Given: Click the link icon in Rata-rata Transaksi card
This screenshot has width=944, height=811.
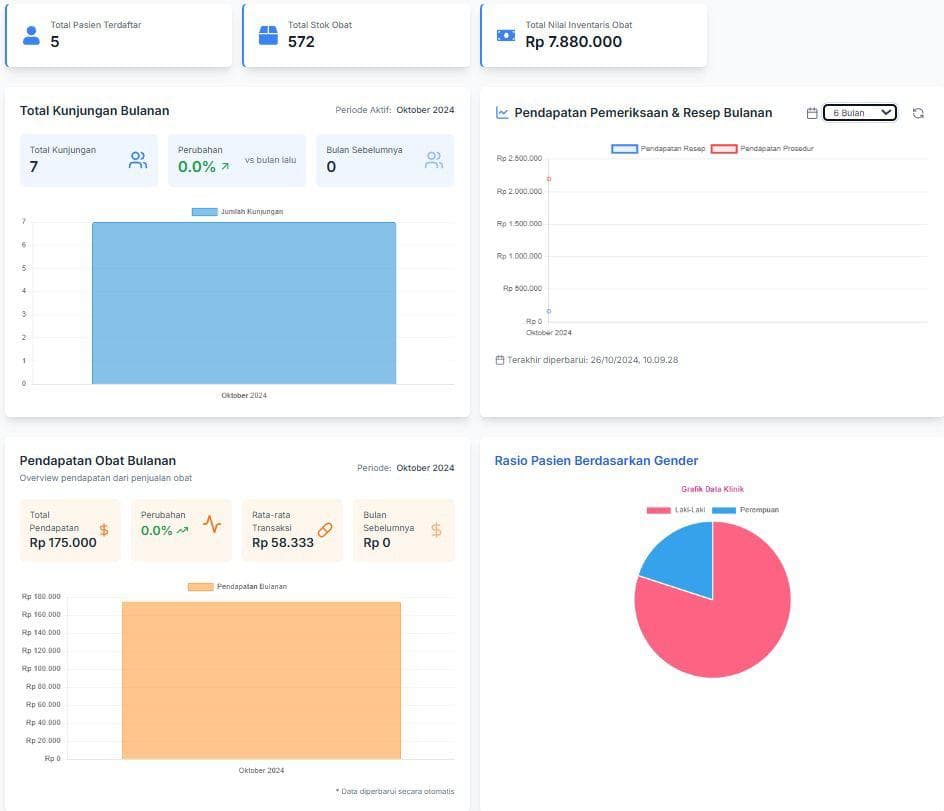Looking at the screenshot, I should coord(324,530).
